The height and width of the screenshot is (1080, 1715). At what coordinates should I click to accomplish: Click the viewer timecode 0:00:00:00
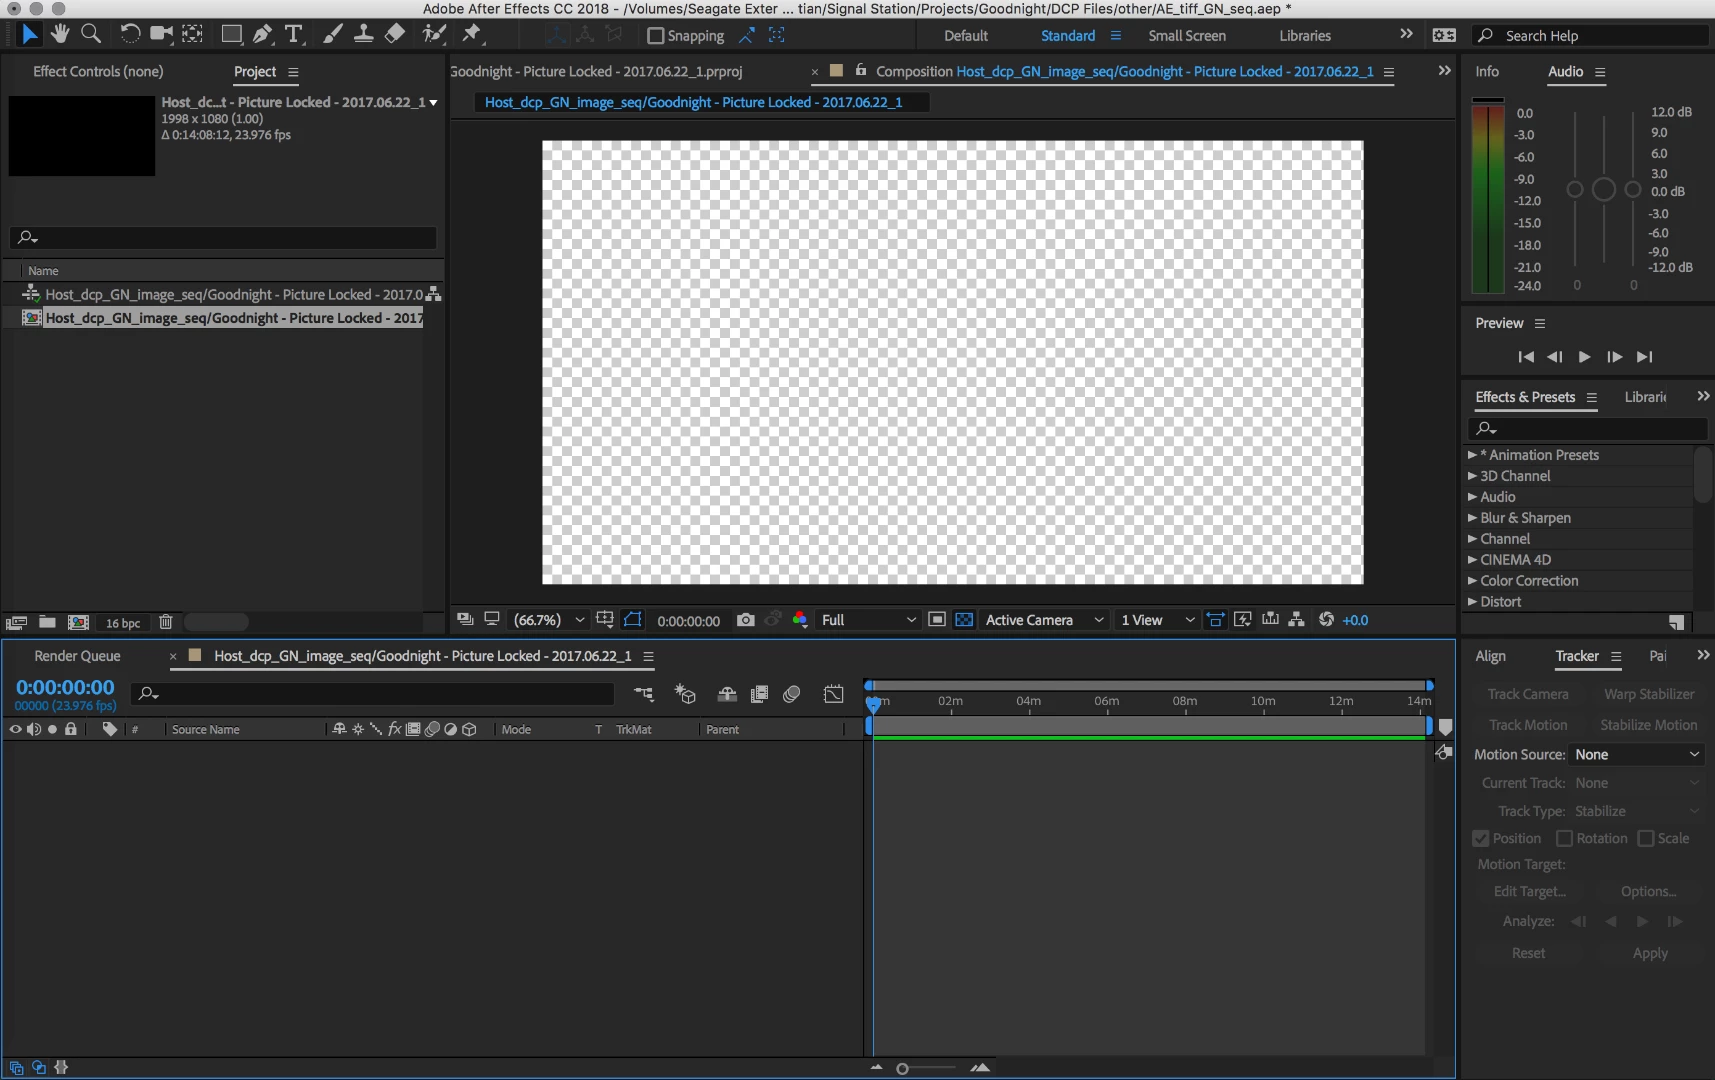point(688,621)
